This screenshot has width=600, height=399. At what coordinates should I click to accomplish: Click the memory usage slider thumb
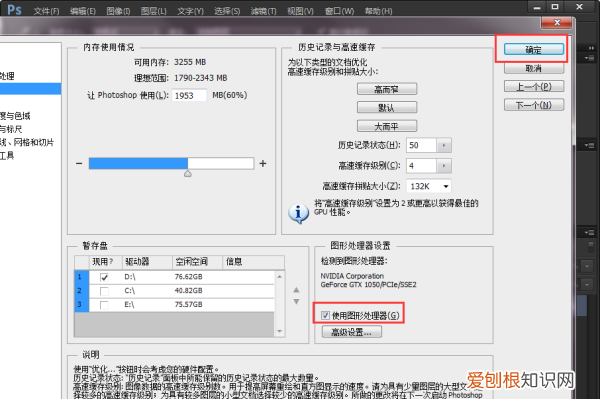point(188,173)
